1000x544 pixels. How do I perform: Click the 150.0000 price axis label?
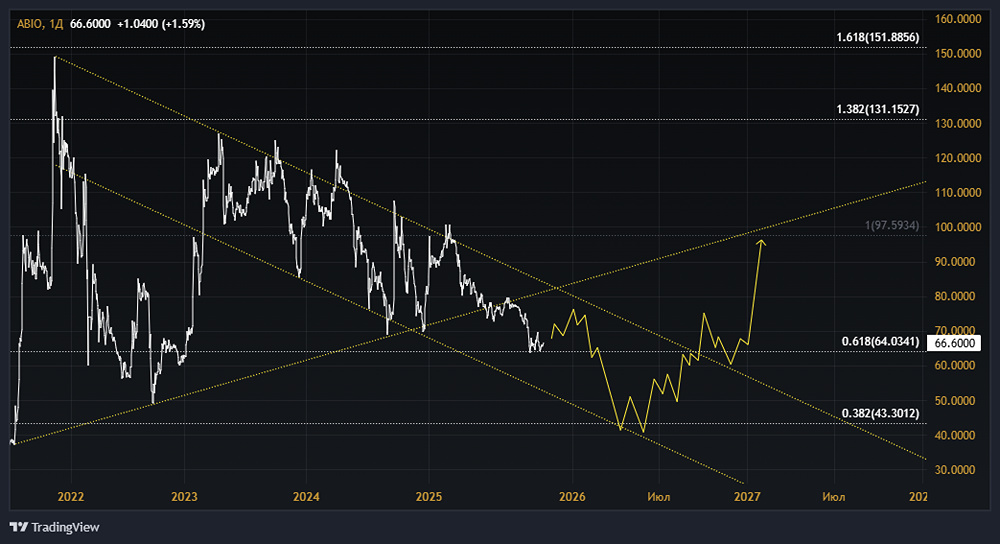pos(958,54)
